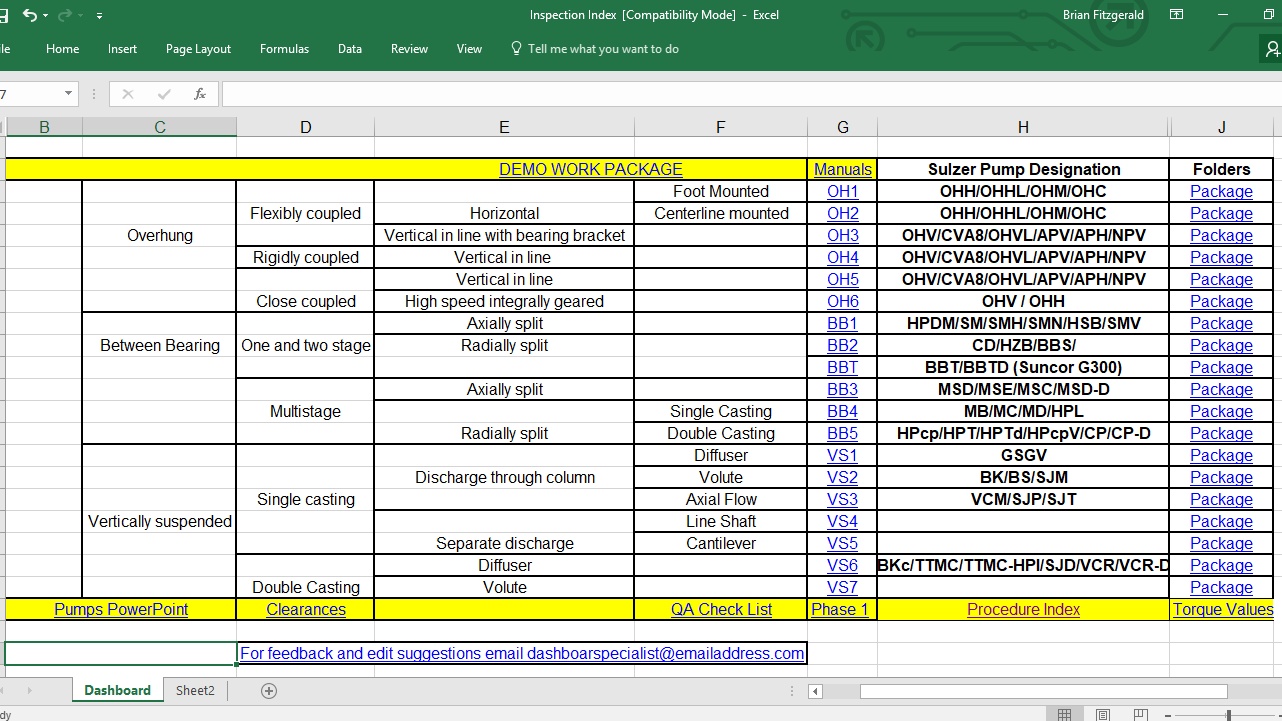This screenshot has height=721, width=1282.
Task: Click into the formula bar input
Action: (750, 94)
